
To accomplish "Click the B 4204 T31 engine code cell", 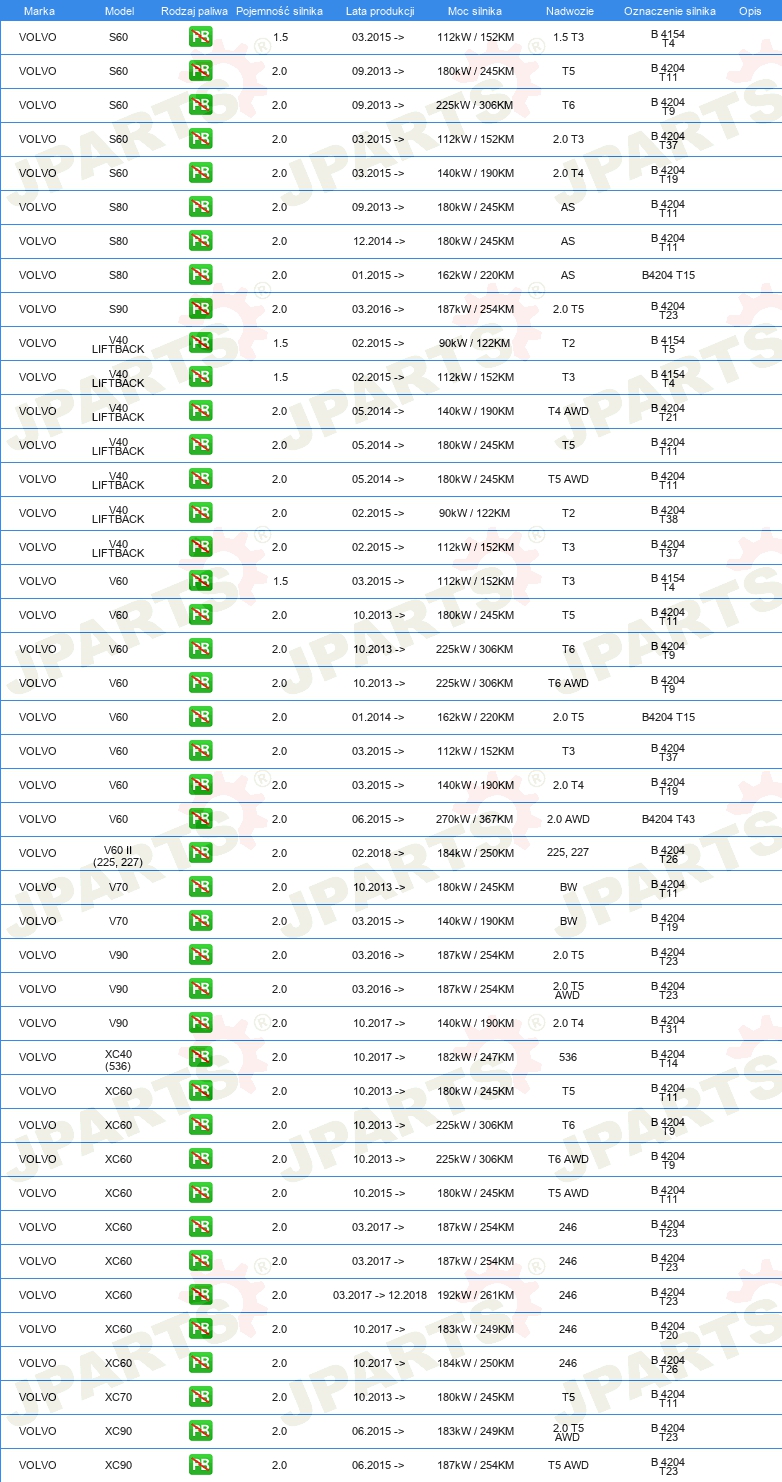I will tap(668, 1024).
